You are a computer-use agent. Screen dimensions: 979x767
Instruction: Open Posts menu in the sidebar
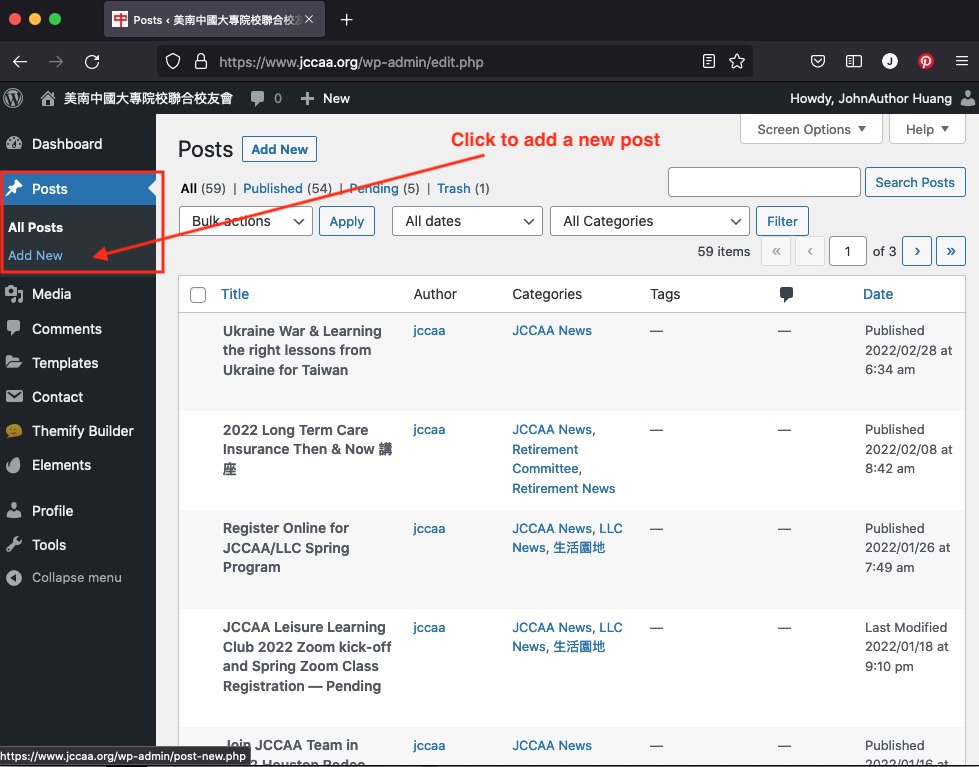[x=49, y=189]
